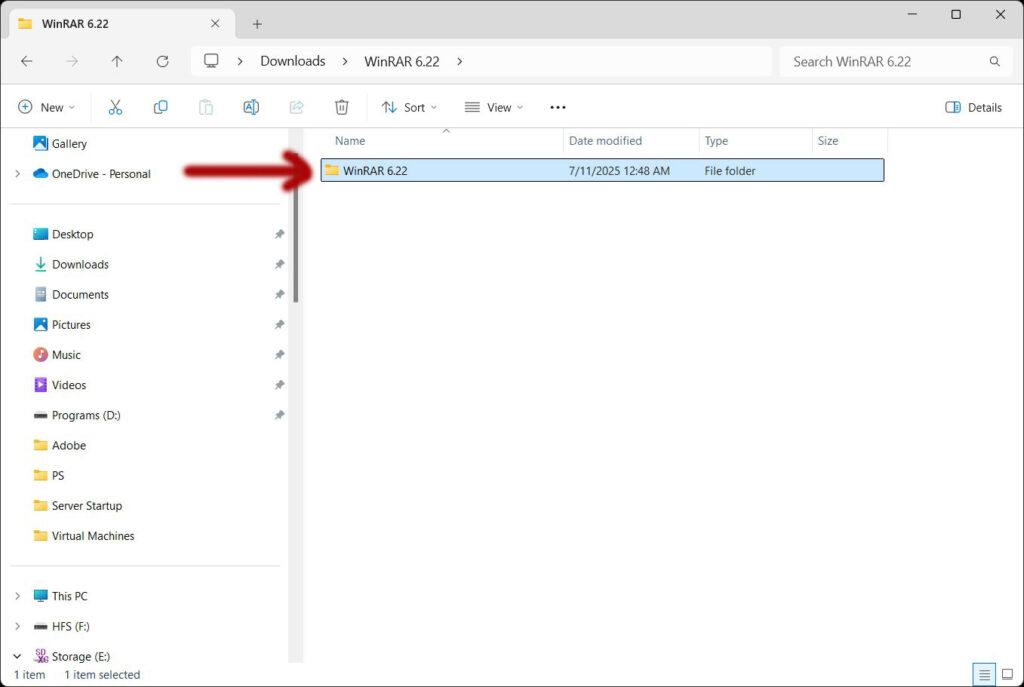Open the View dropdown menu

(x=494, y=107)
